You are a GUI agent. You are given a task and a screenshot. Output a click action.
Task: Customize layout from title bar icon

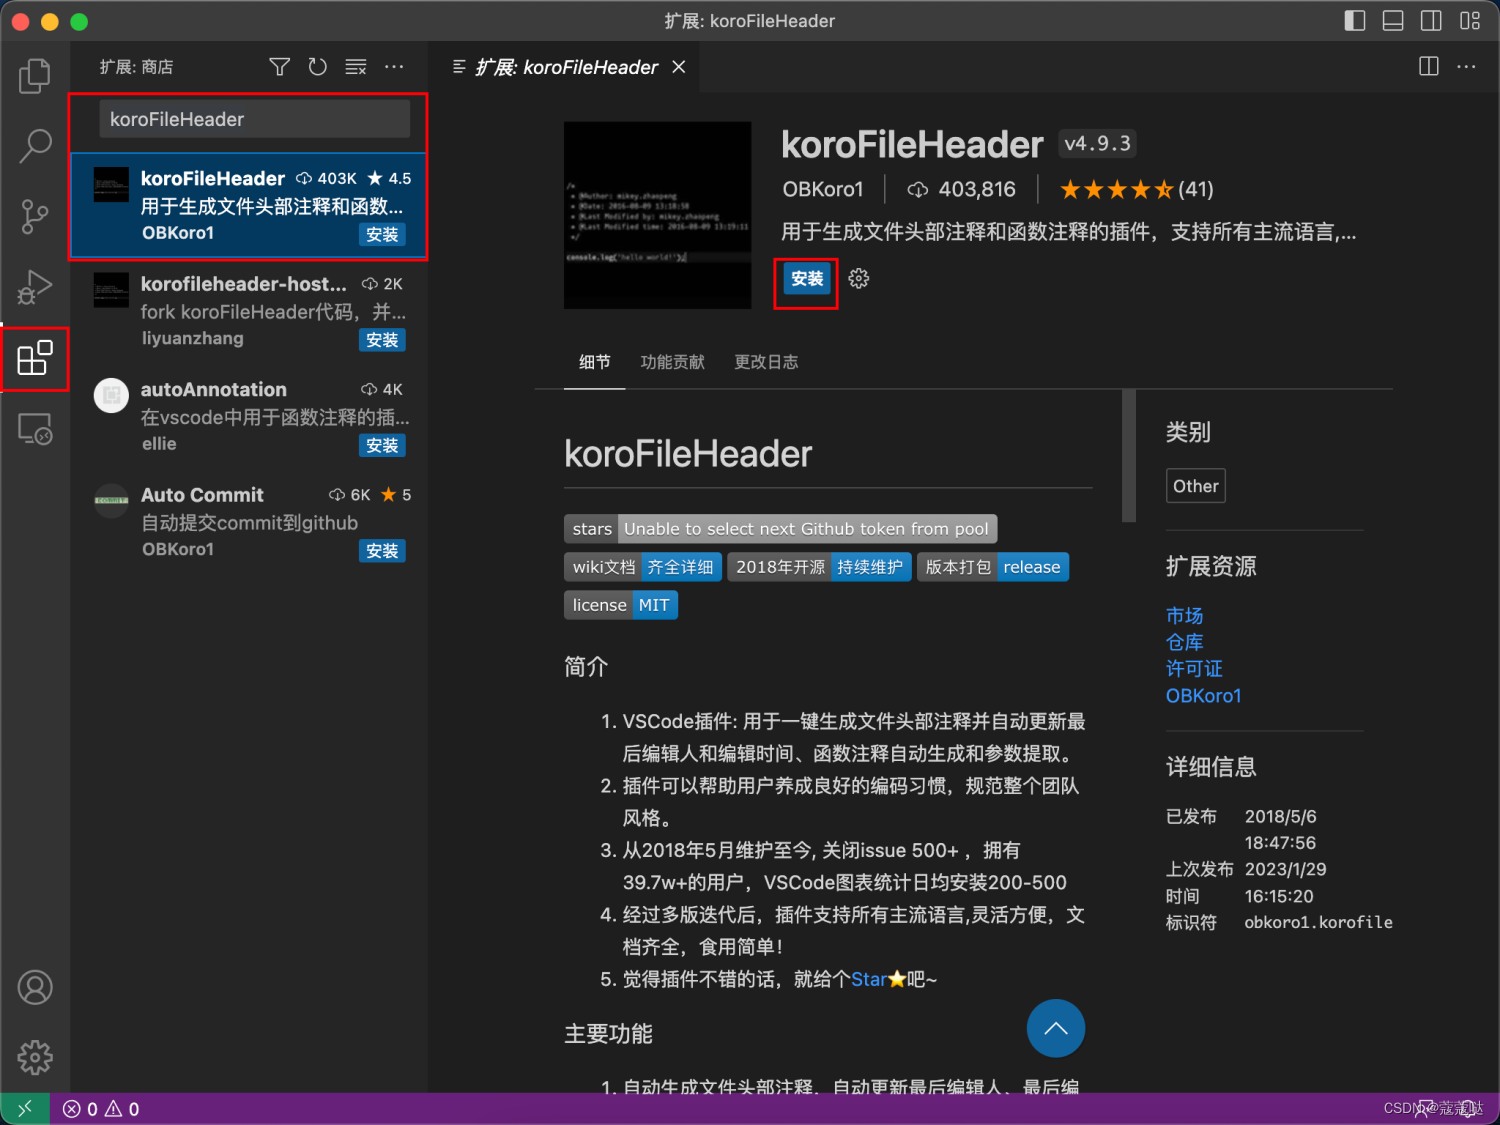1470,20
